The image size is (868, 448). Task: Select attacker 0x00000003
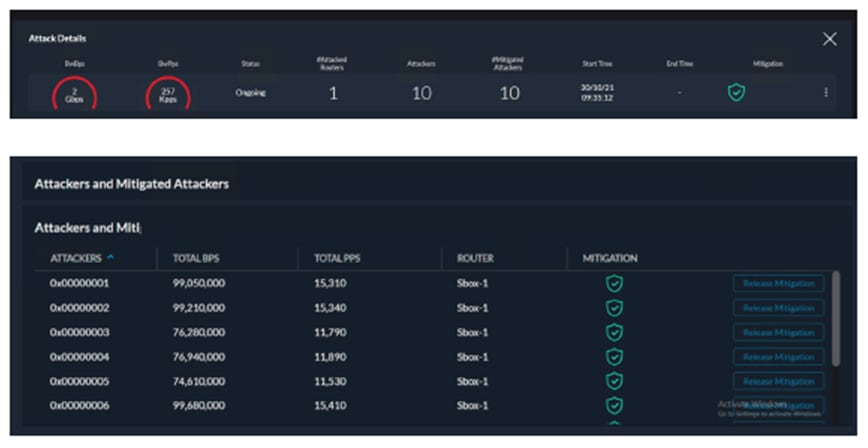tap(79, 332)
